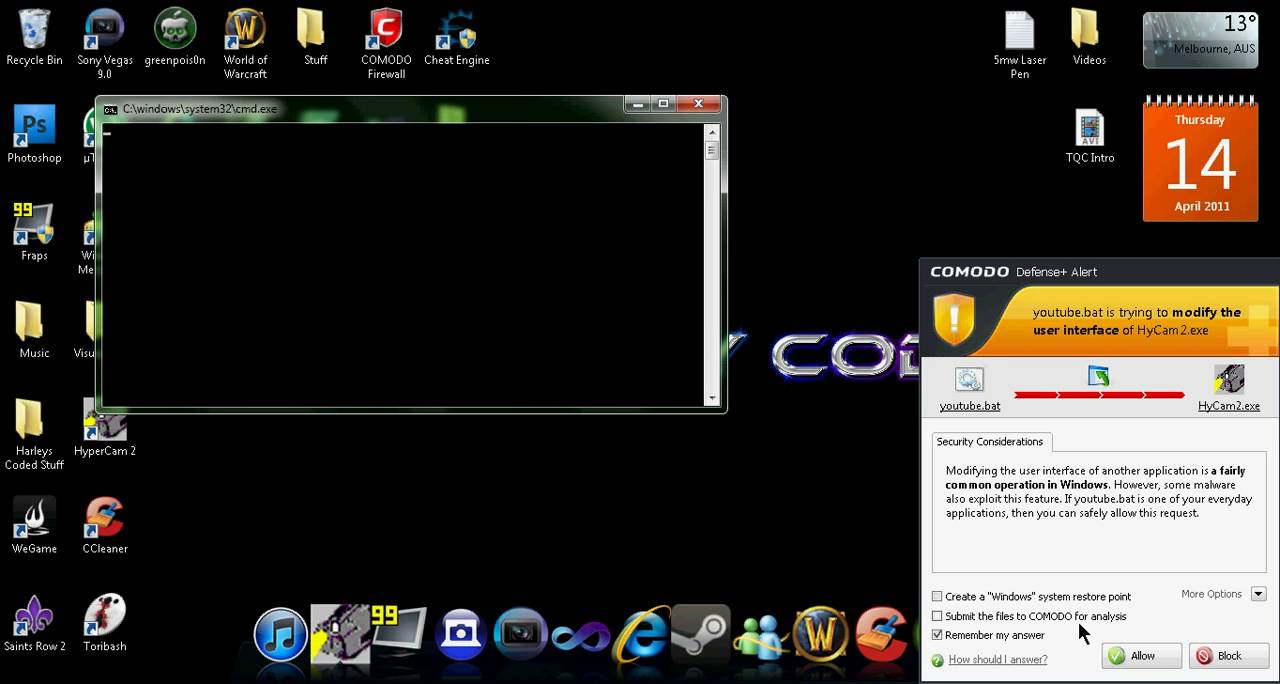Click the HyCam2.exe icon in COMODO alert

[1229, 380]
